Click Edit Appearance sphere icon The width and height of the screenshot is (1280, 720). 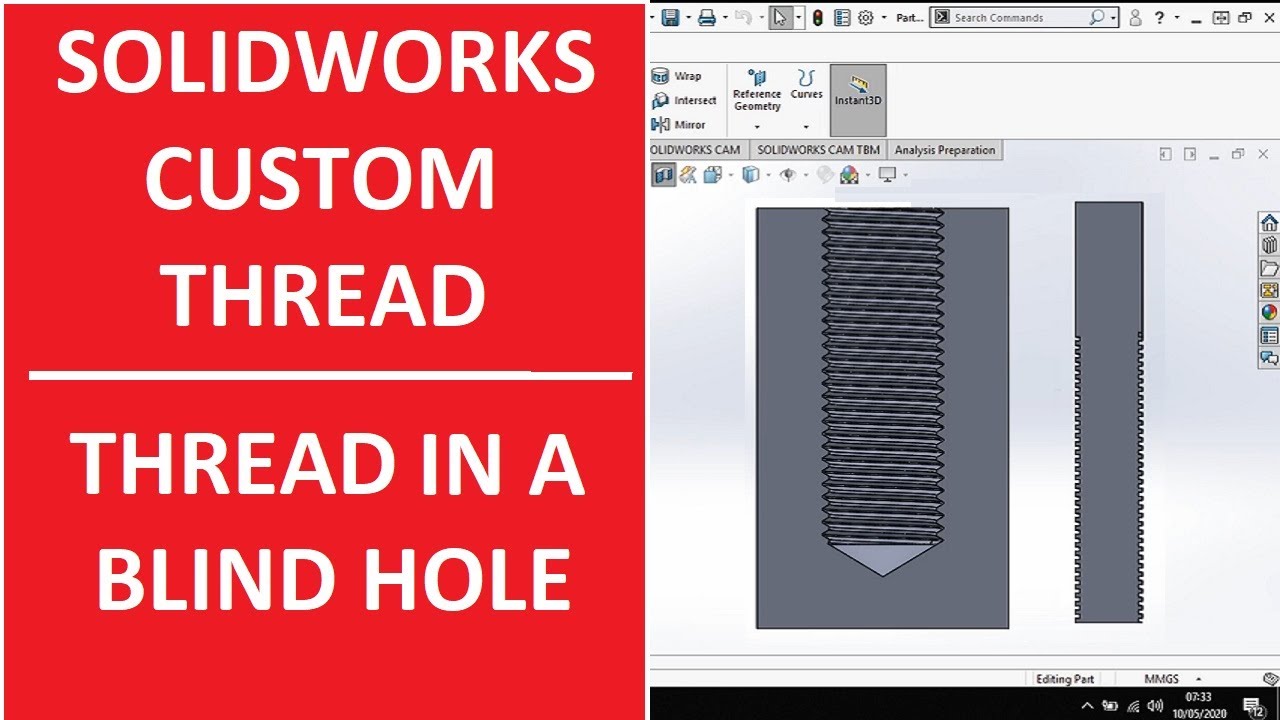click(825, 175)
